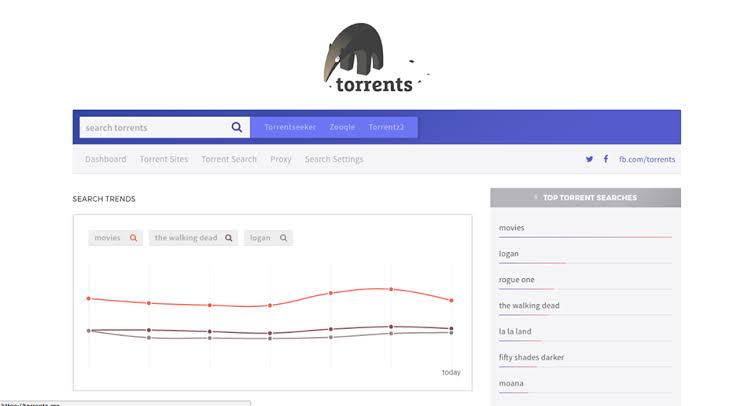Open the Twitter bird icon link
The width and height of the screenshot is (755, 406).
pyautogui.click(x=589, y=159)
